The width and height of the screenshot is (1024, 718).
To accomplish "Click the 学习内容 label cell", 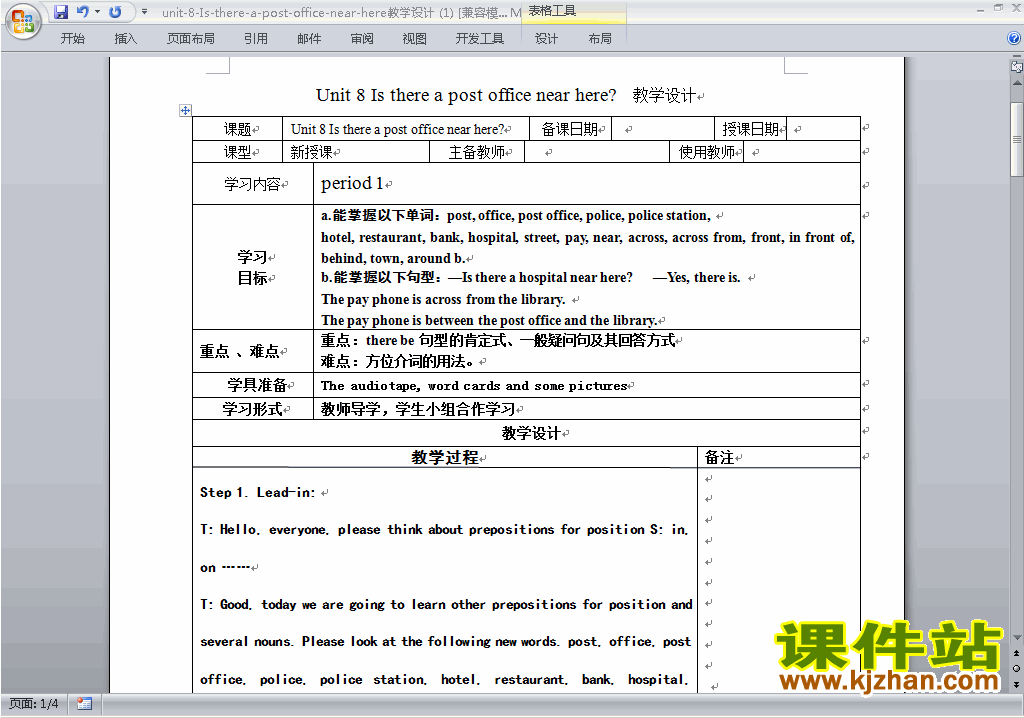I will pos(253,184).
